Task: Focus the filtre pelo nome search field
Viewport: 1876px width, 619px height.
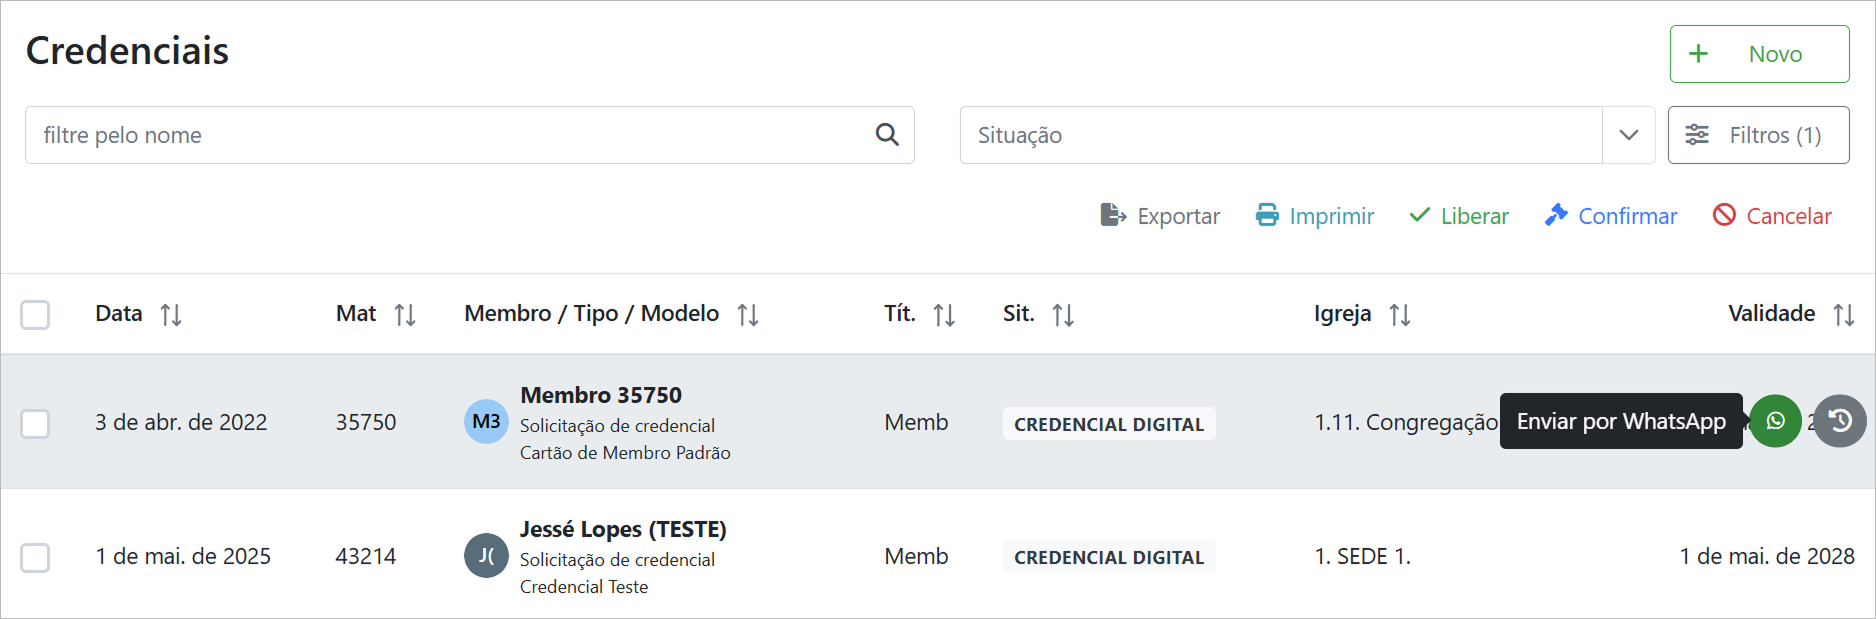Action: point(450,135)
